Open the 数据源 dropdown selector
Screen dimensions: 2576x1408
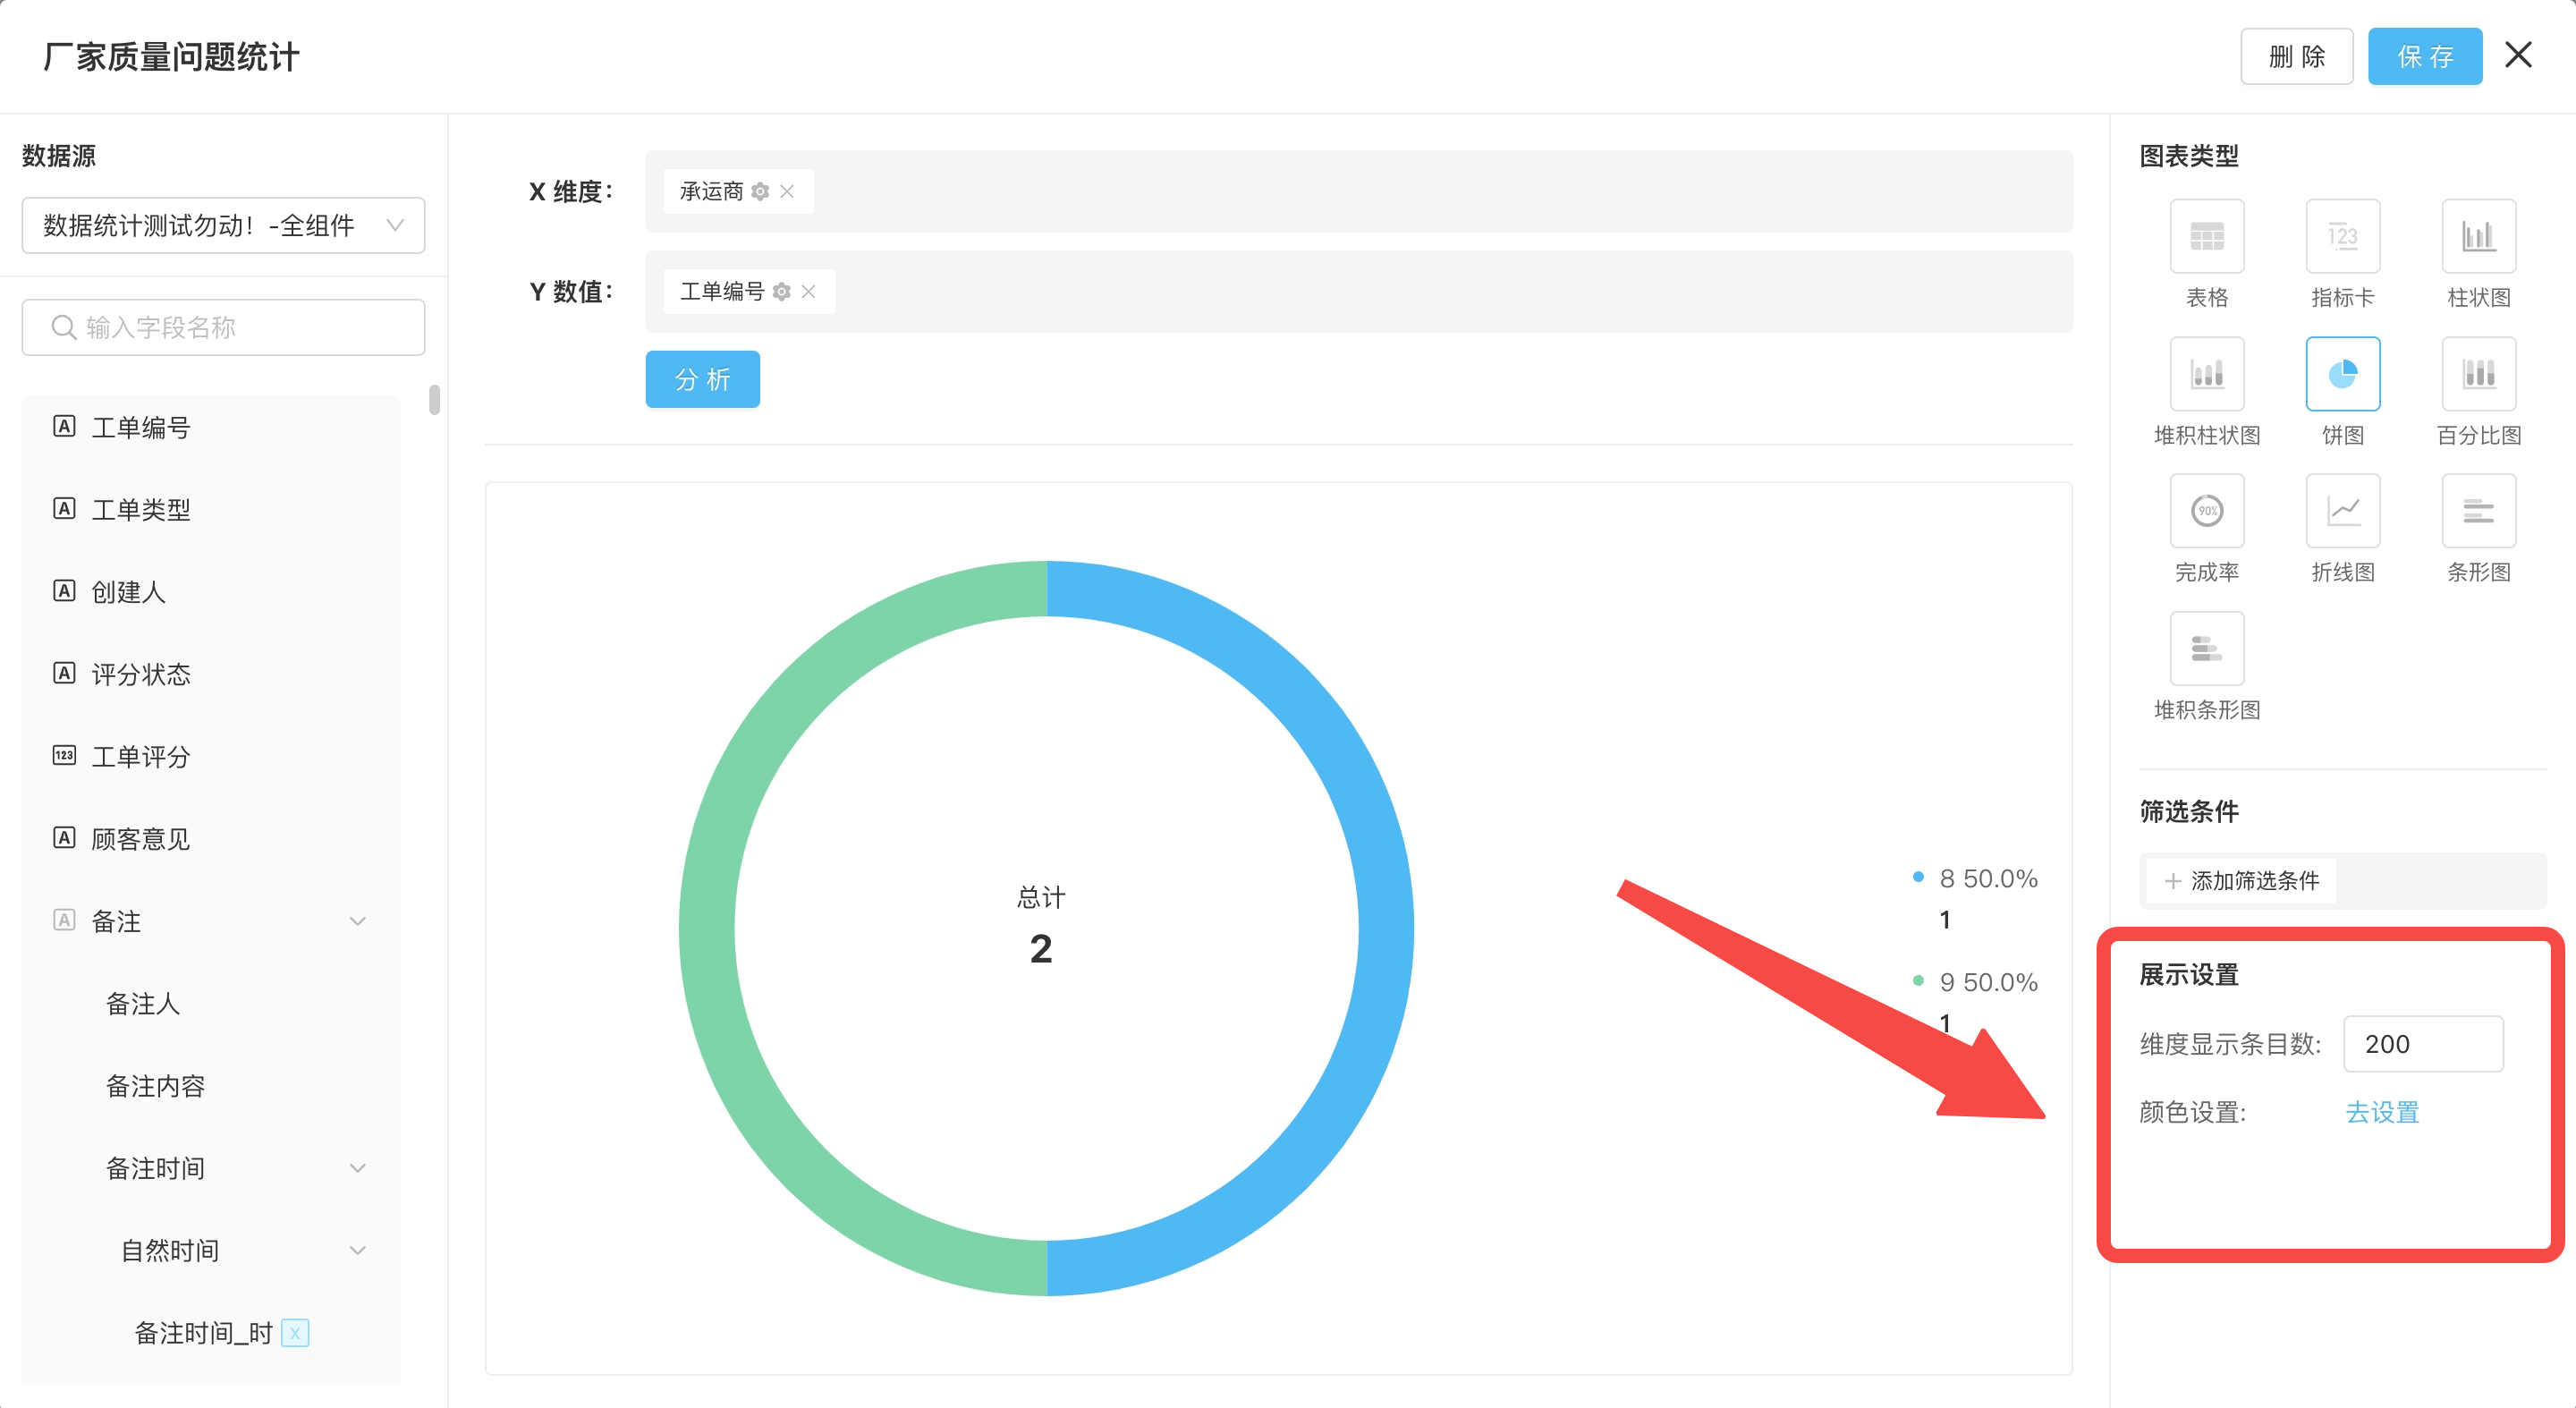click(x=223, y=225)
